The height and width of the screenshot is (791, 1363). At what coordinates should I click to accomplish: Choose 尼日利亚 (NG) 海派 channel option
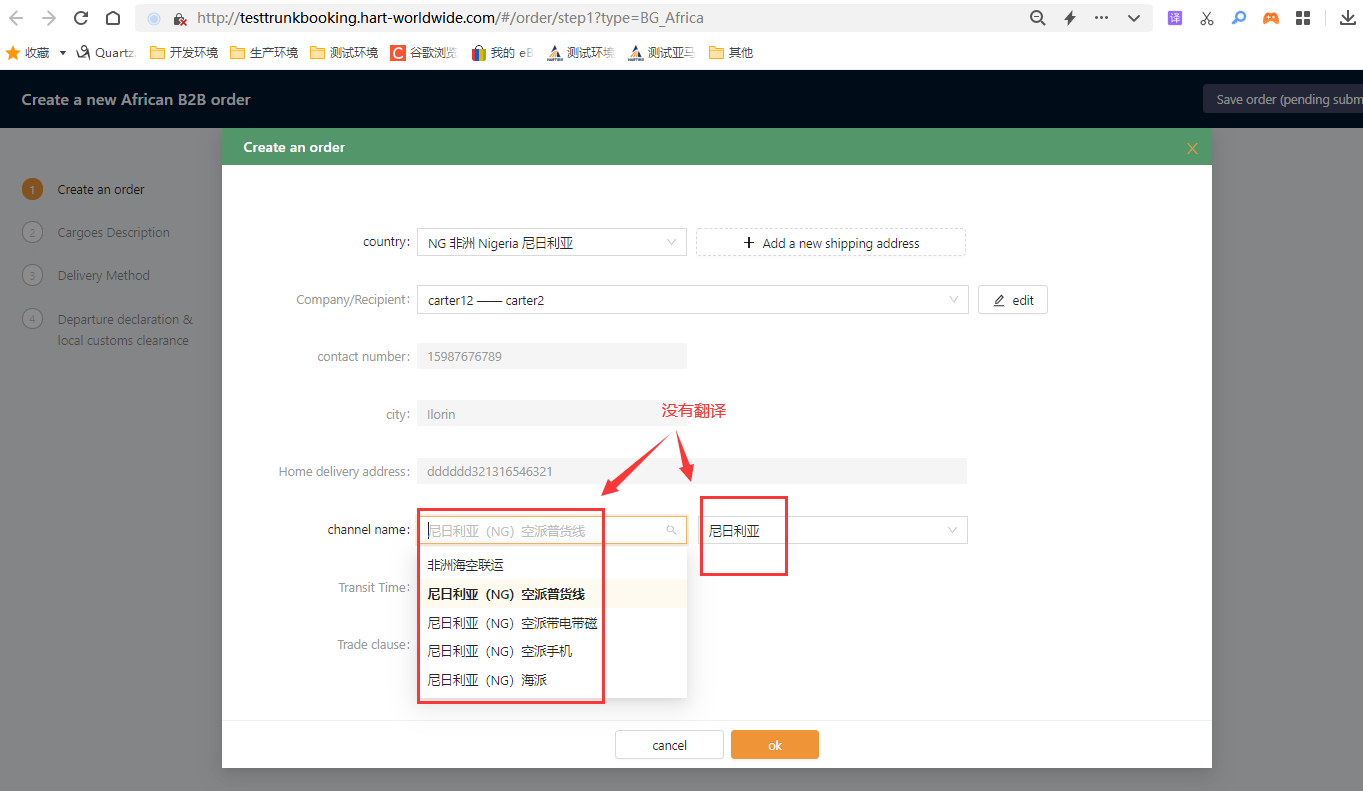point(487,680)
